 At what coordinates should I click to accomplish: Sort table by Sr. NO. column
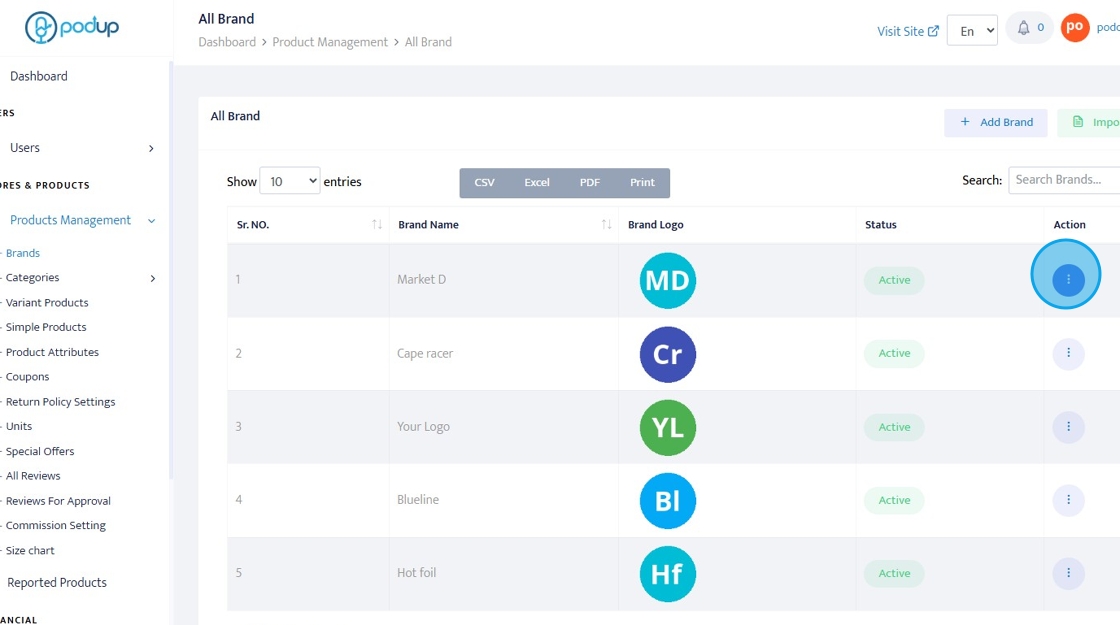click(x=376, y=225)
